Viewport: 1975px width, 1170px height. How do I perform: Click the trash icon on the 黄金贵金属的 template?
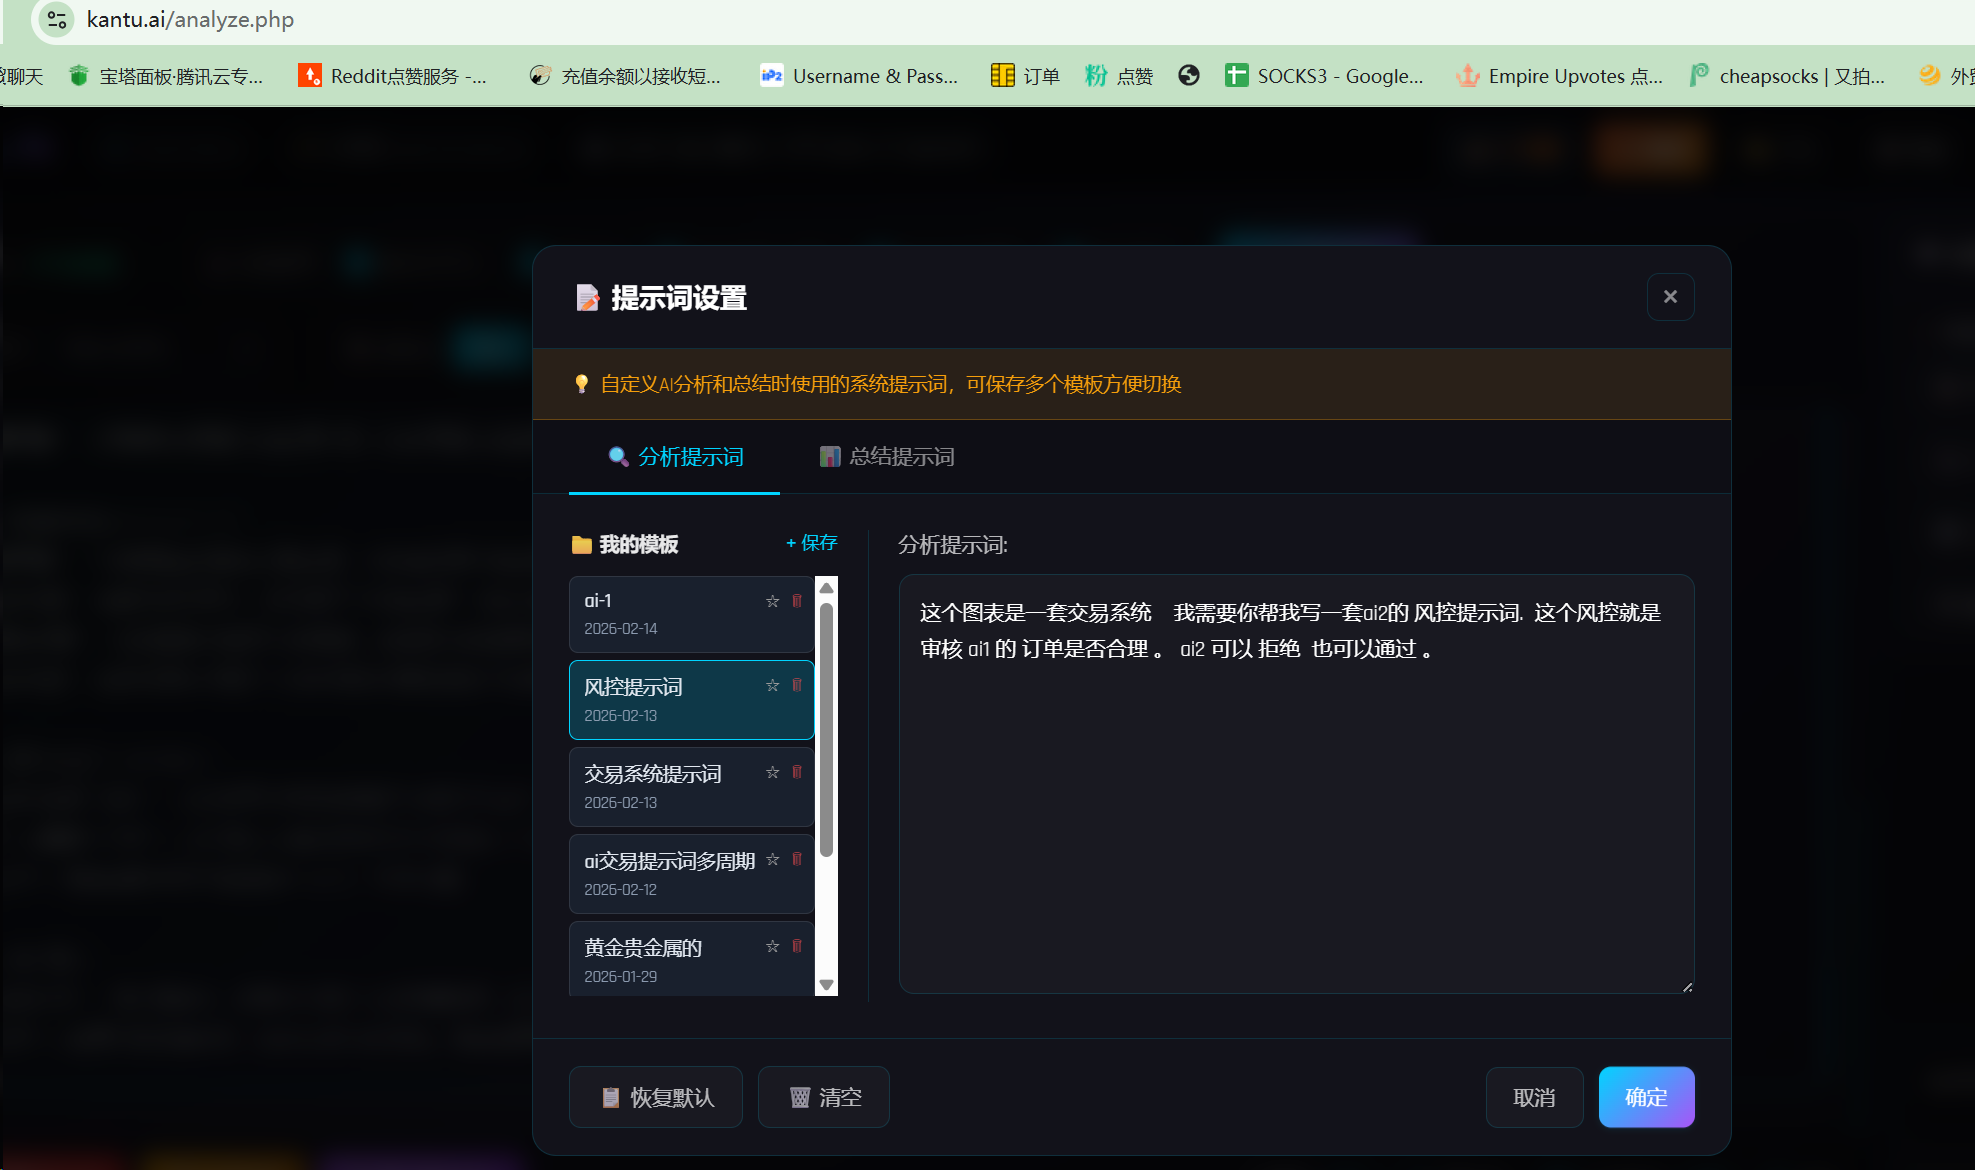coord(797,946)
